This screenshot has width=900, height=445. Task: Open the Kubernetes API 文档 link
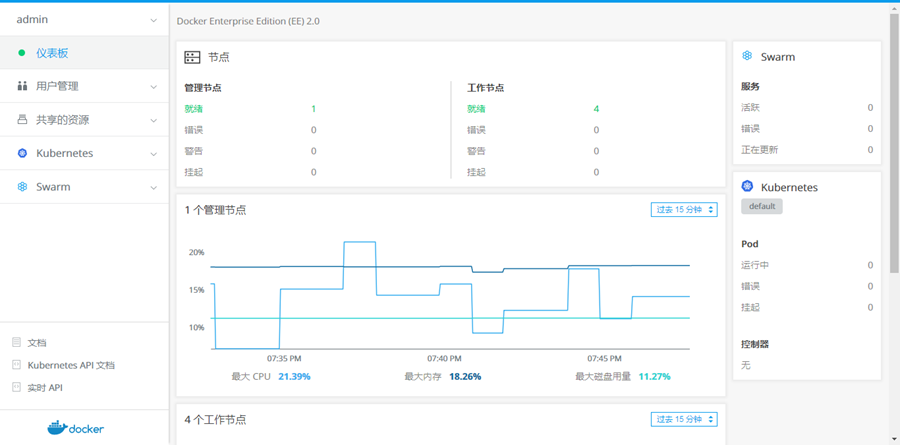(x=71, y=365)
